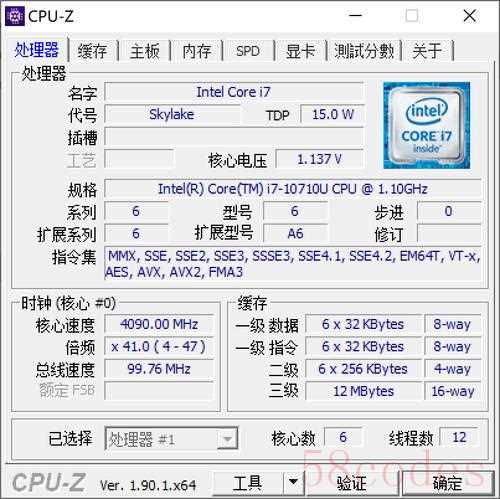Switch to the 主板 tab
Viewport: 500px width, 499px height.
coord(144,51)
